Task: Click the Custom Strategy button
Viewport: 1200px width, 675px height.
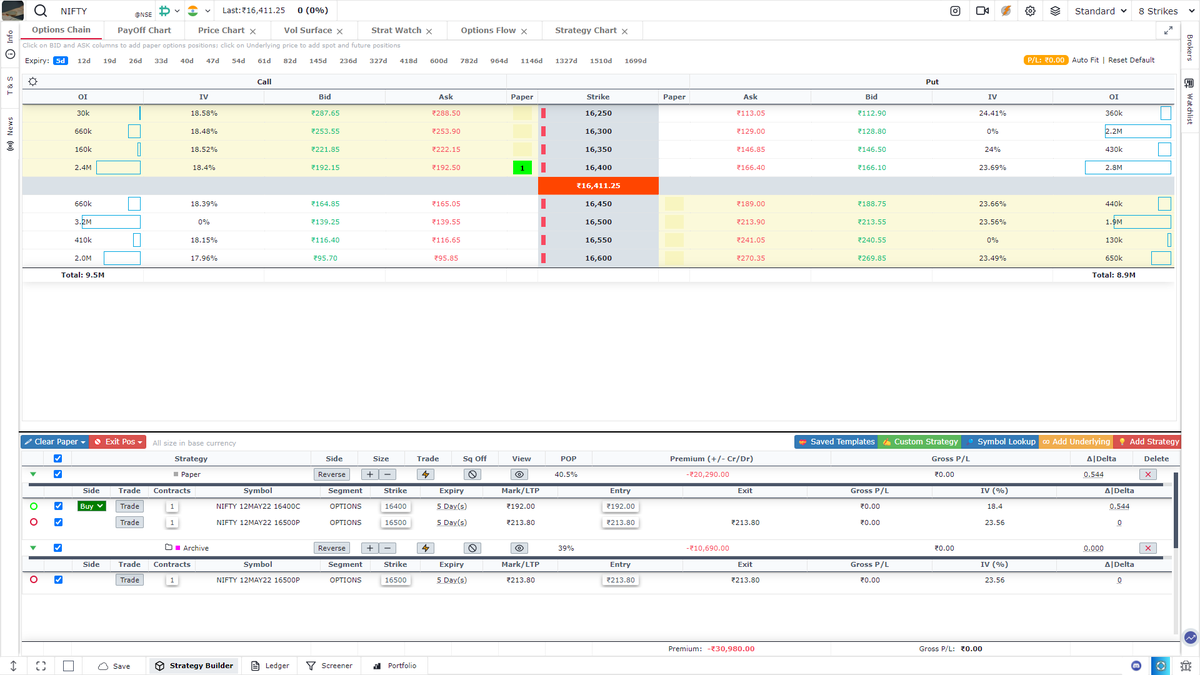Action: point(919,441)
